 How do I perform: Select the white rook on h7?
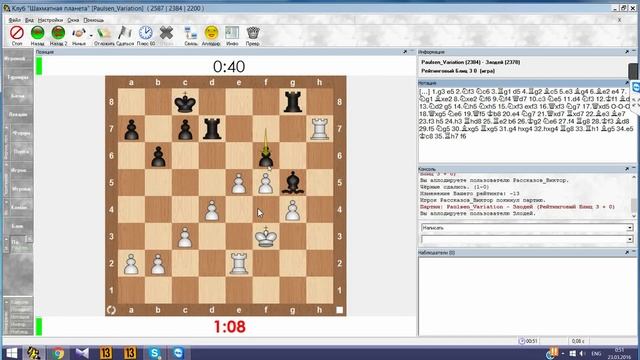pyautogui.click(x=320, y=129)
